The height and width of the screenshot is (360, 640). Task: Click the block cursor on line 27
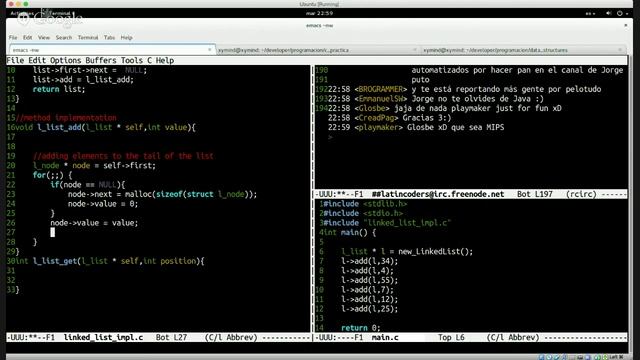[53, 232]
